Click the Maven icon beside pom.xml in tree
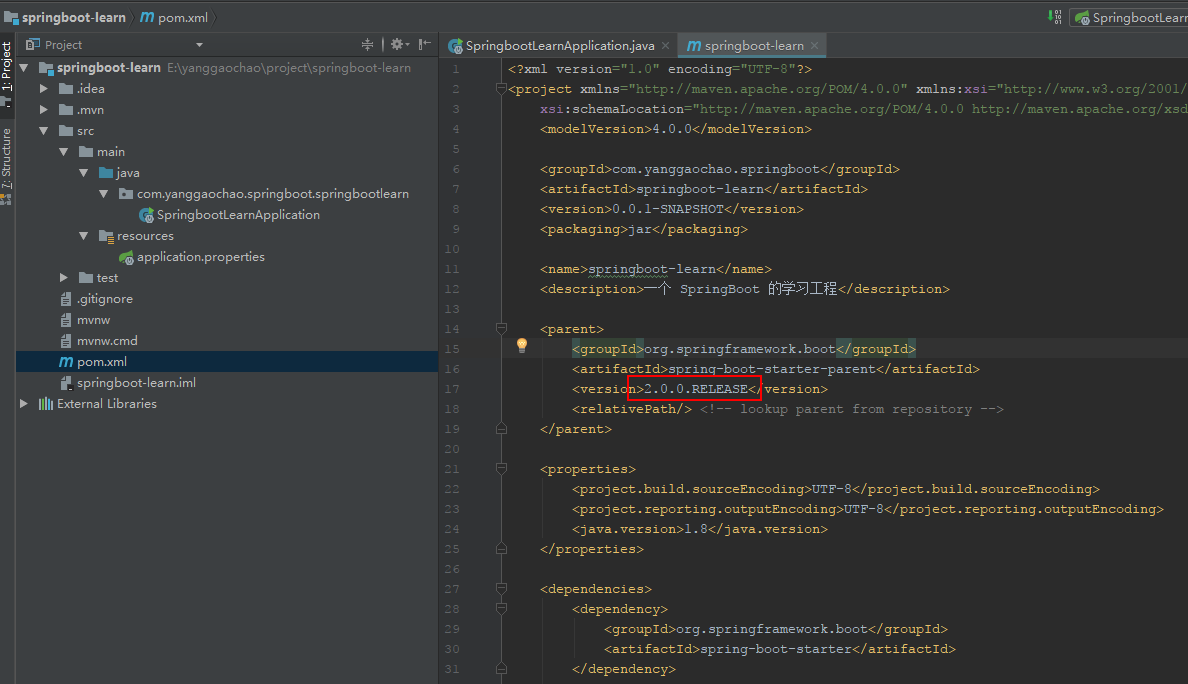The width and height of the screenshot is (1188, 684). click(x=67, y=362)
